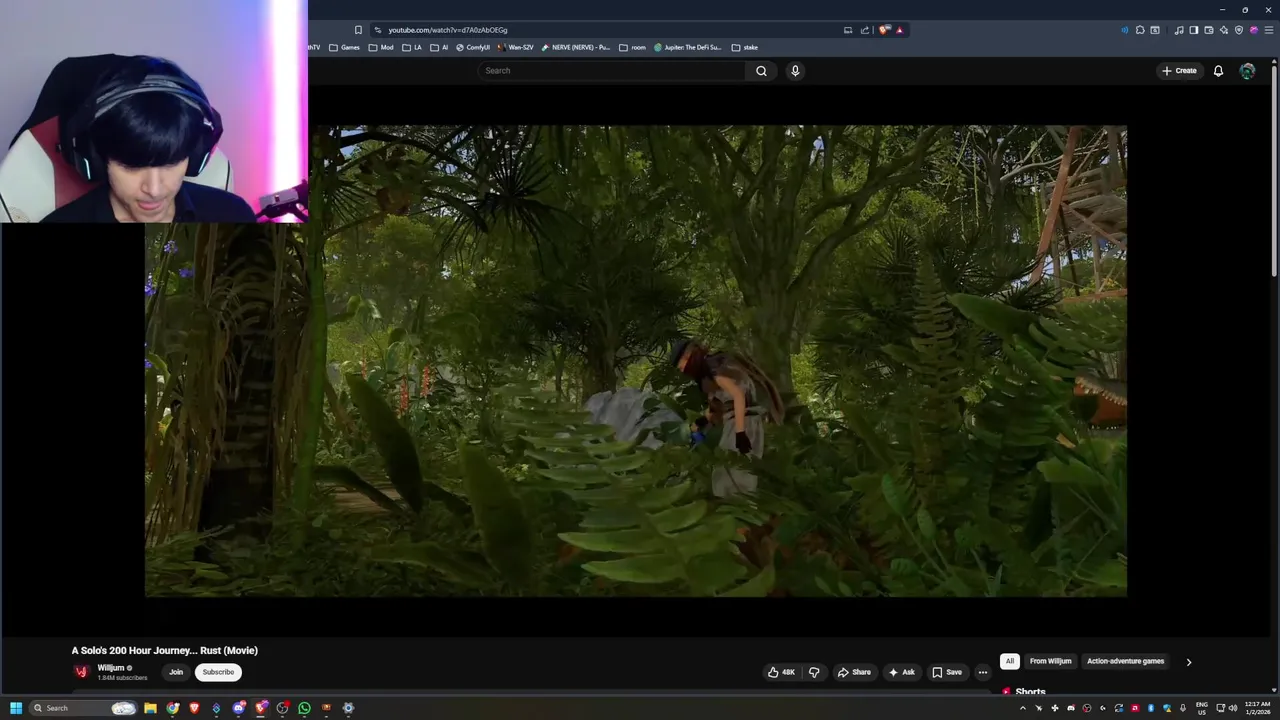Viewport: 1280px width, 720px height.
Task: Activate voice search microphone on YouTube
Action: 795,71
